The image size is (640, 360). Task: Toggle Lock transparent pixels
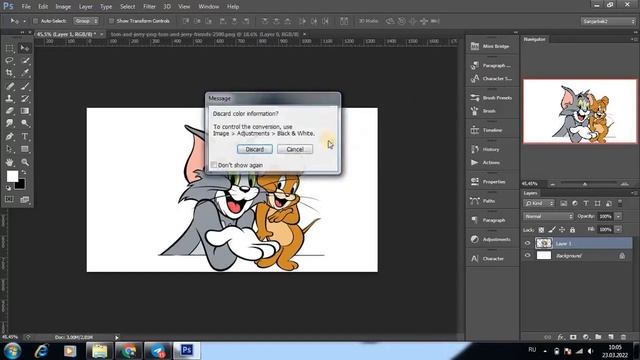pos(541,230)
